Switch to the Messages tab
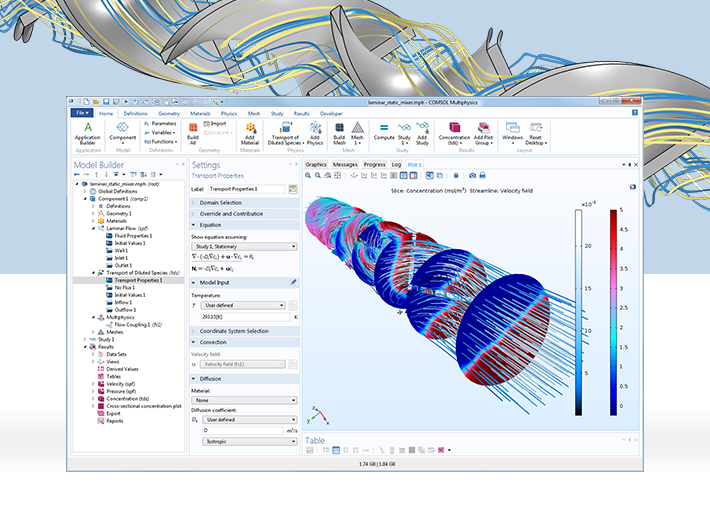This screenshot has width=710, height=523. pos(345,165)
